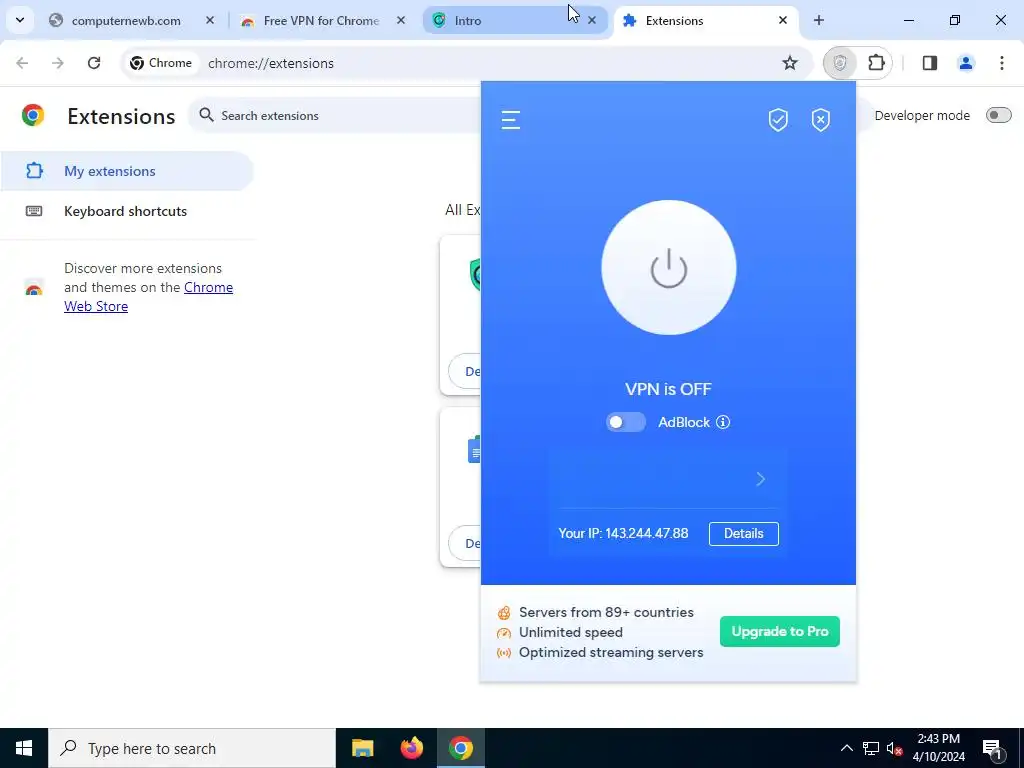Image resolution: width=1024 pixels, height=768 pixels.
Task: Open IP Details button
Action: pos(744,534)
